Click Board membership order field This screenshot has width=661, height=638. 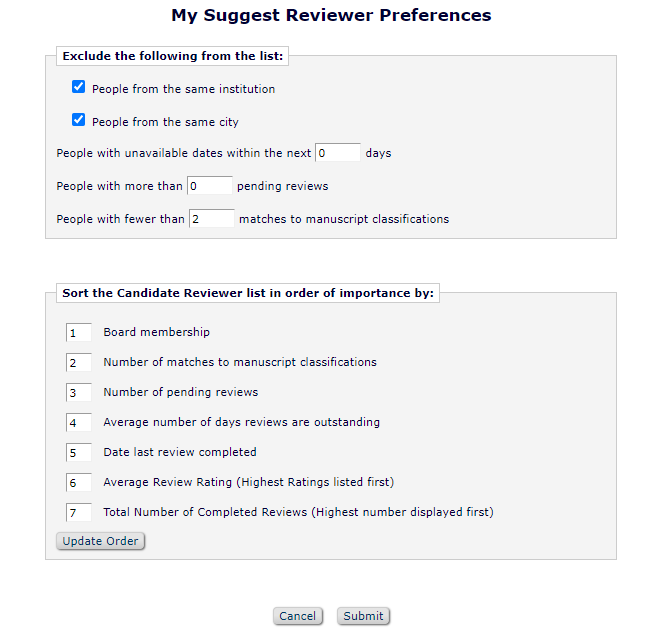click(x=79, y=333)
